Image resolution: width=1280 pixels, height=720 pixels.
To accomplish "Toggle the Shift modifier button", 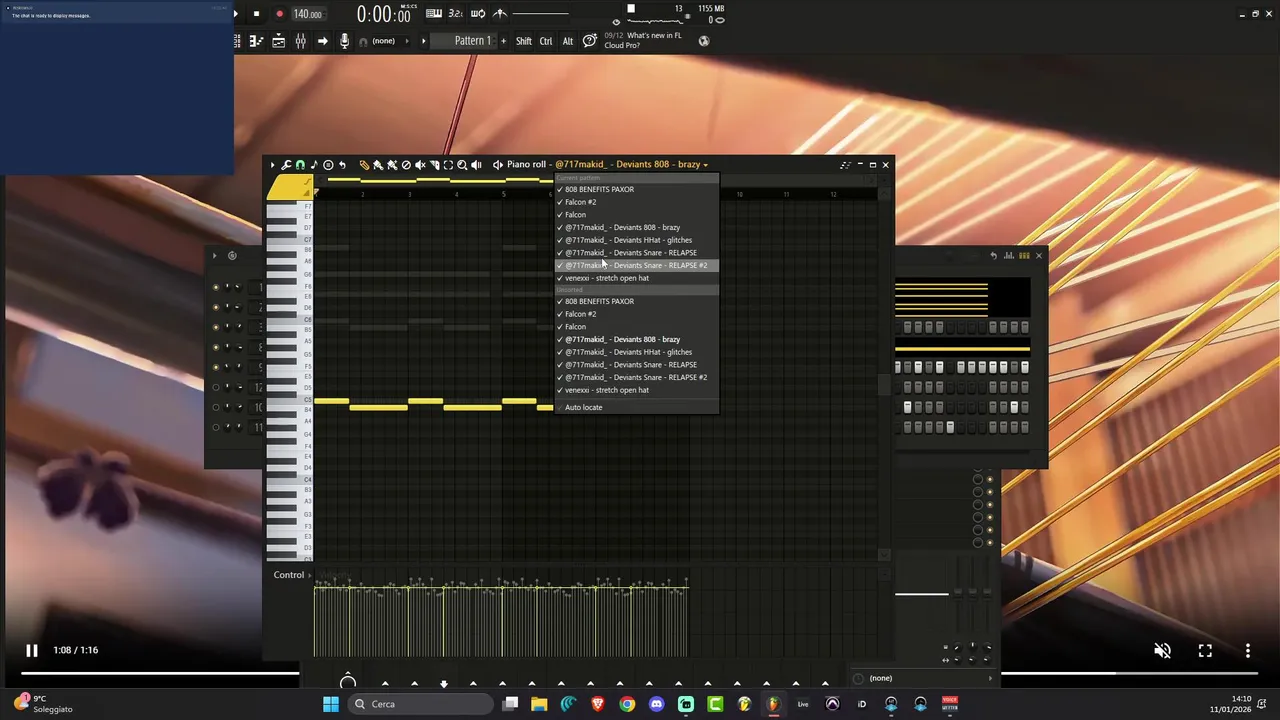I will point(524,41).
